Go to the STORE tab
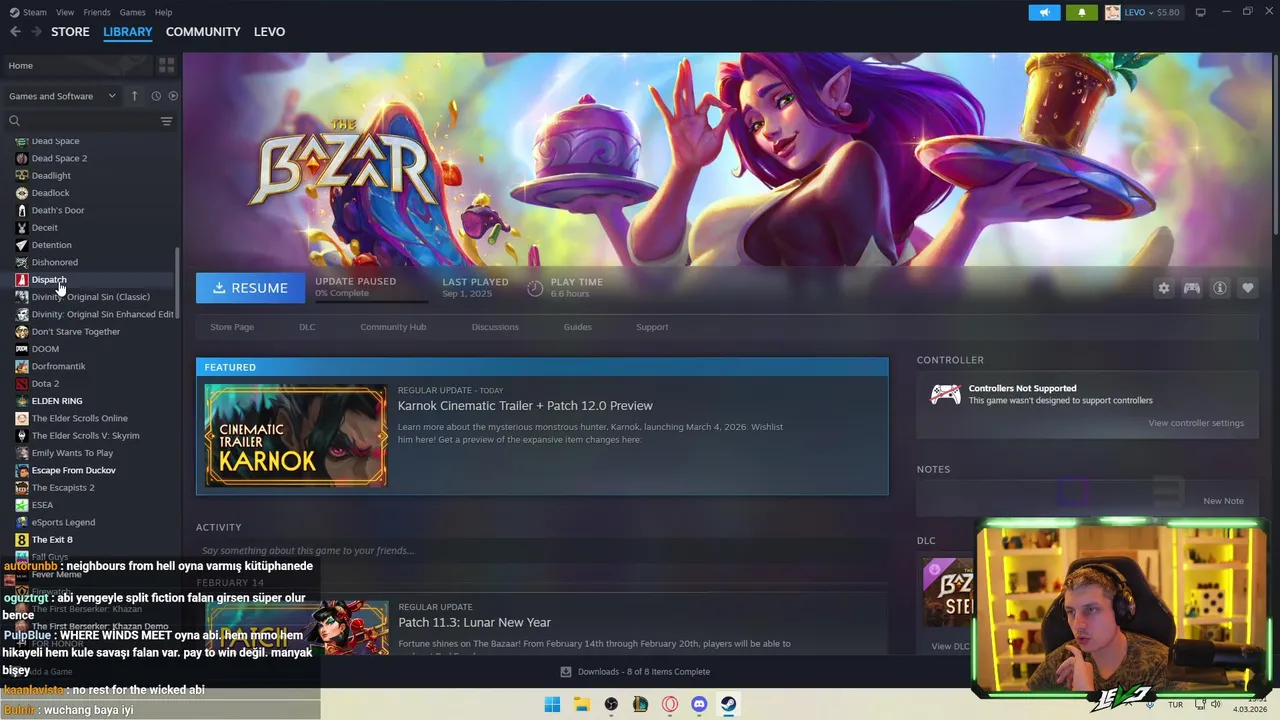This screenshot has width=1280, height=720. pyautogui.click(x=70, y=32)
